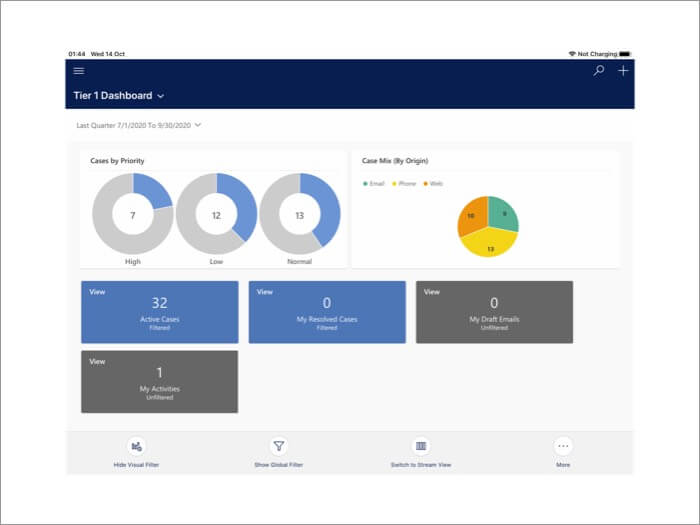Click the Switch to Stream View icon
The width and height of the screenshot is (700, 525).
click(421, 446)
